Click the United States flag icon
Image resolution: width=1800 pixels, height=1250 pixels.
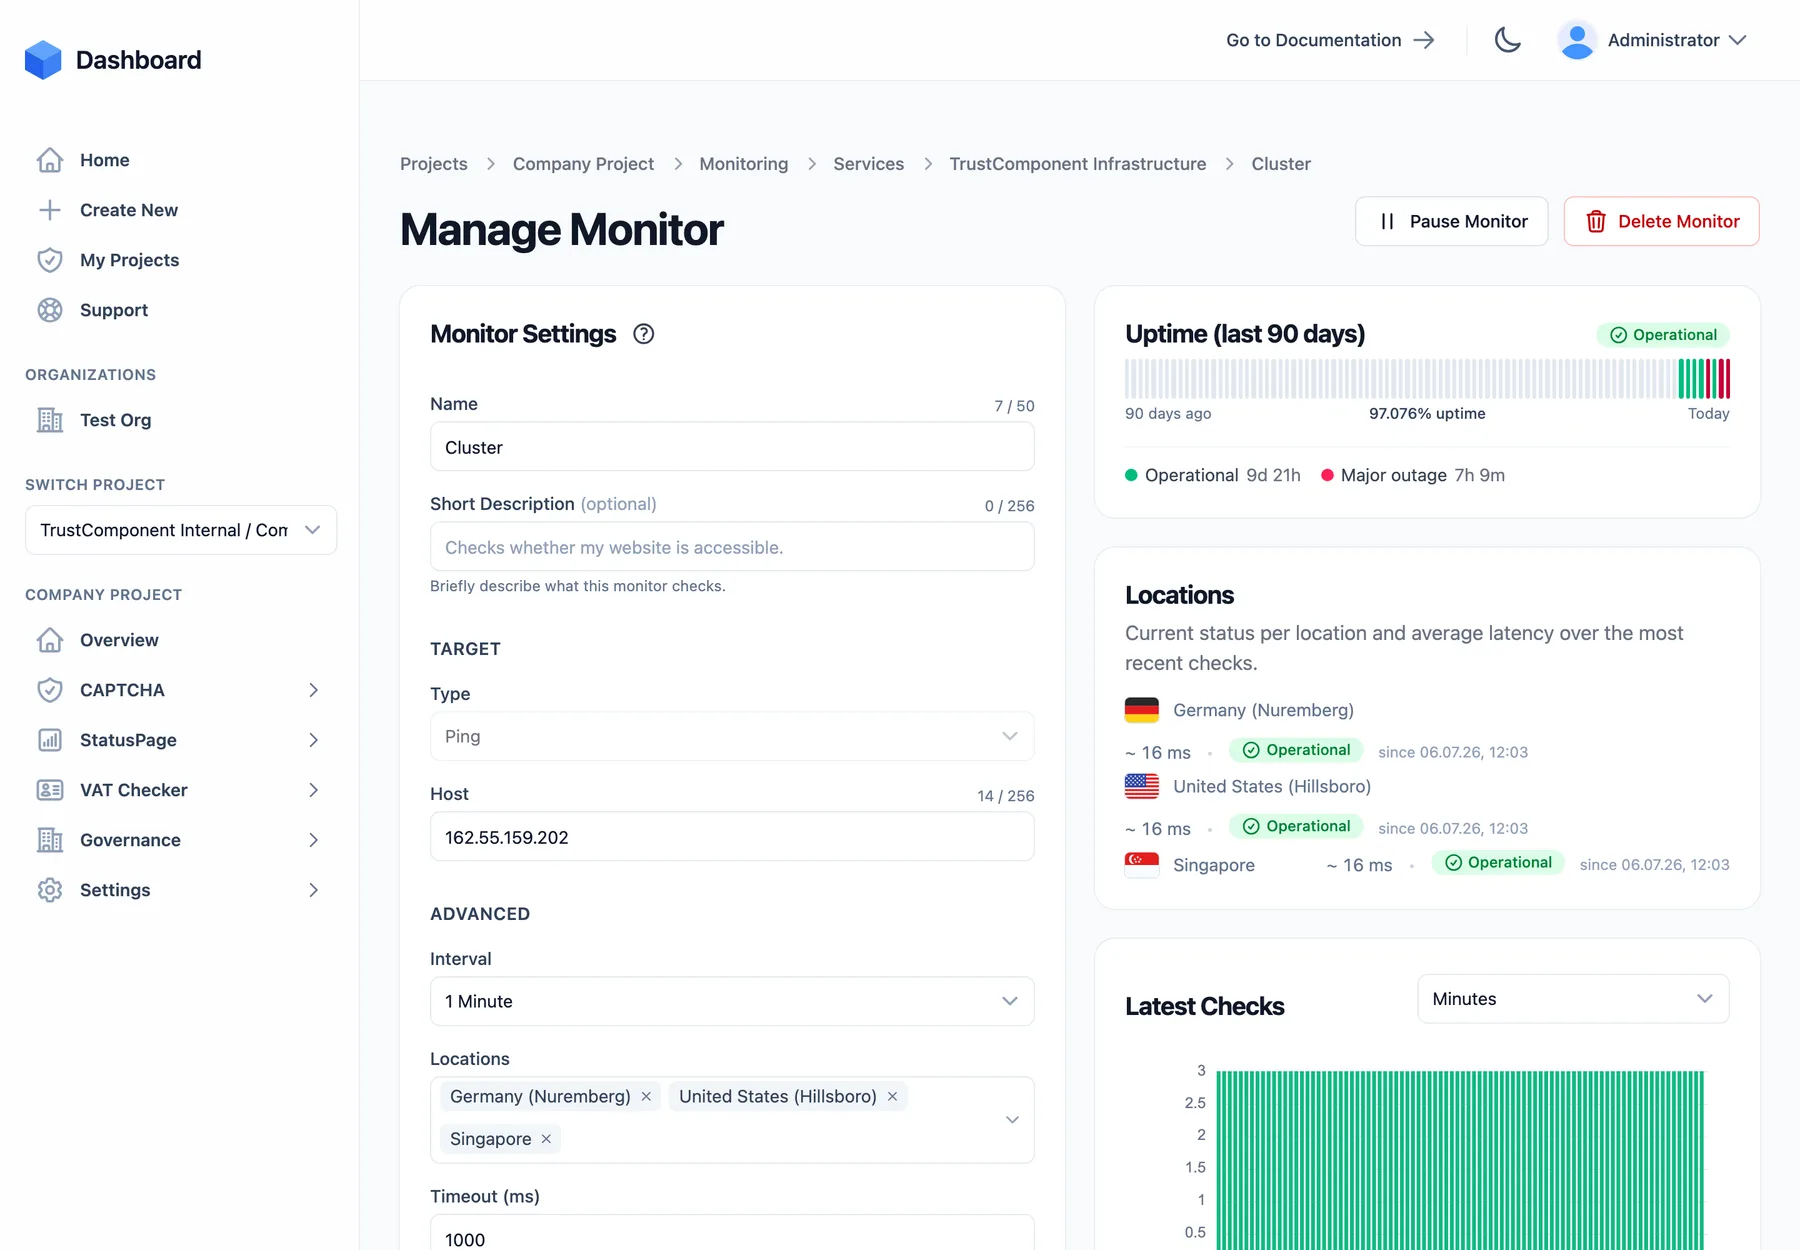tap(1142, 786)
